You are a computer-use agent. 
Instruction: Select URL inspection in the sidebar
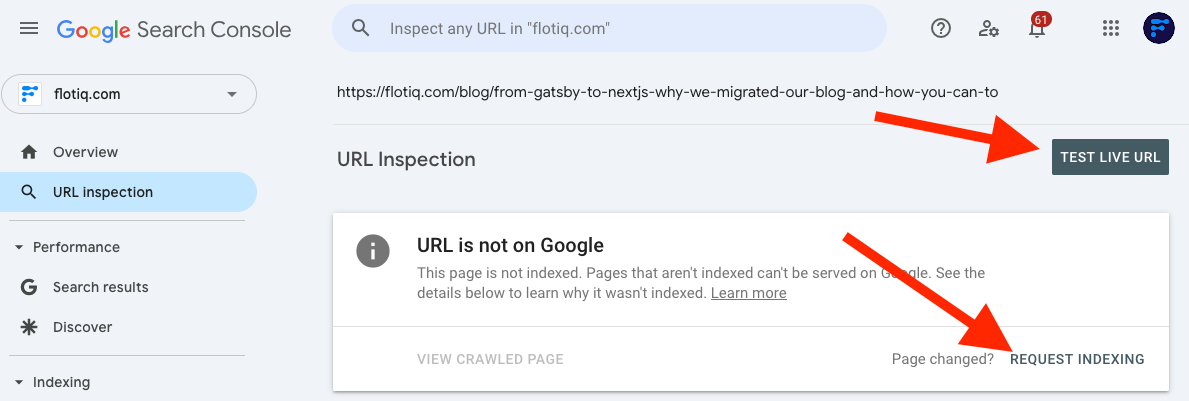click(x=102, y=192)
